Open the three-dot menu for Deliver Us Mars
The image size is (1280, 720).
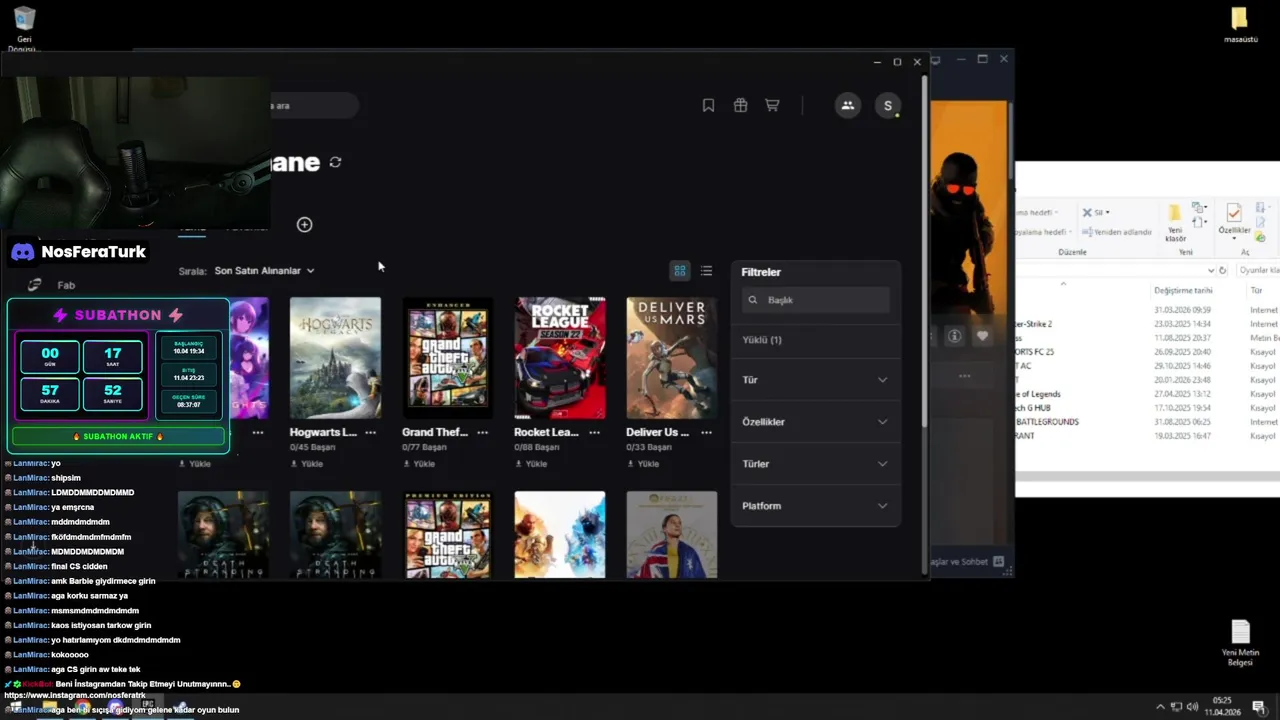[707, 432]
